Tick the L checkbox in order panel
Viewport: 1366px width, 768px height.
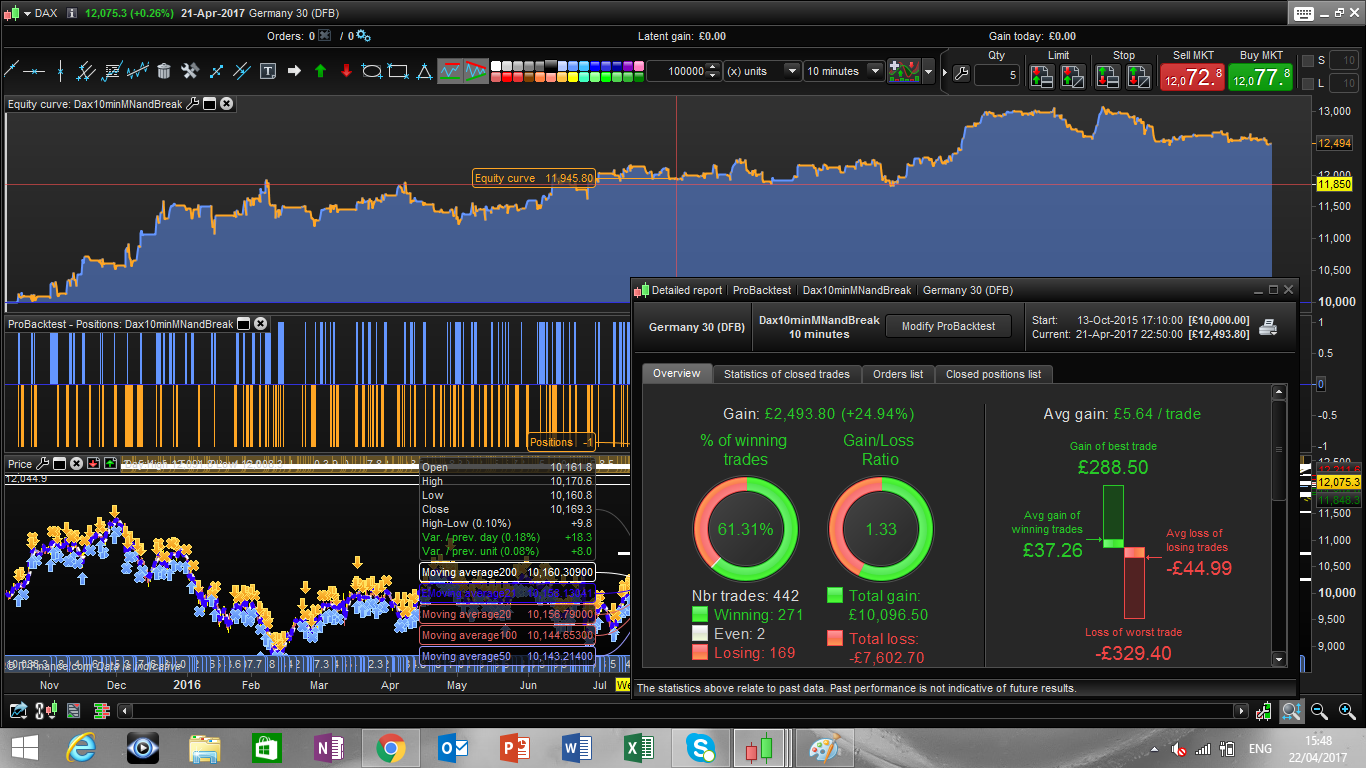click(1307, 83)
